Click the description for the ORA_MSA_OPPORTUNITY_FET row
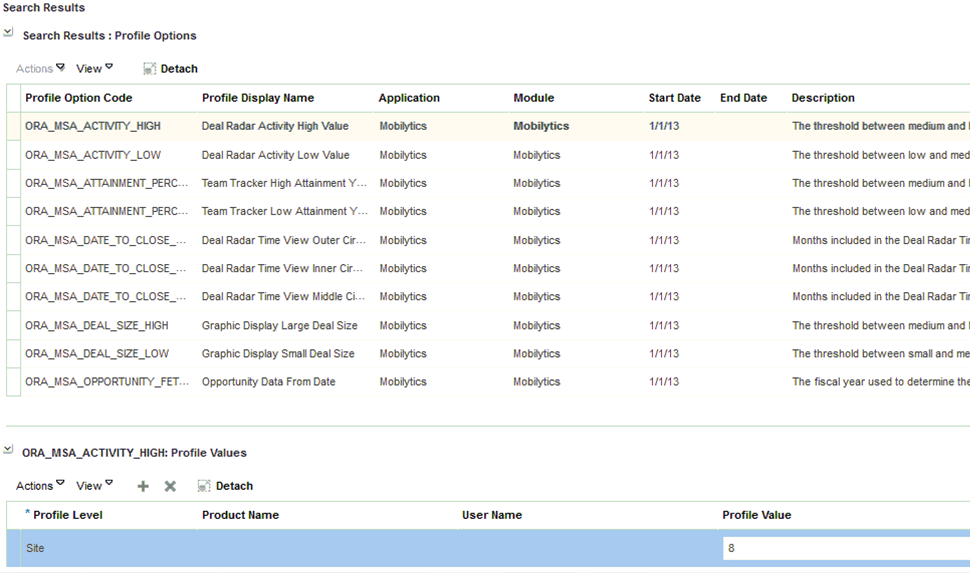Screen dimensions: 970x573 [881, 382]
